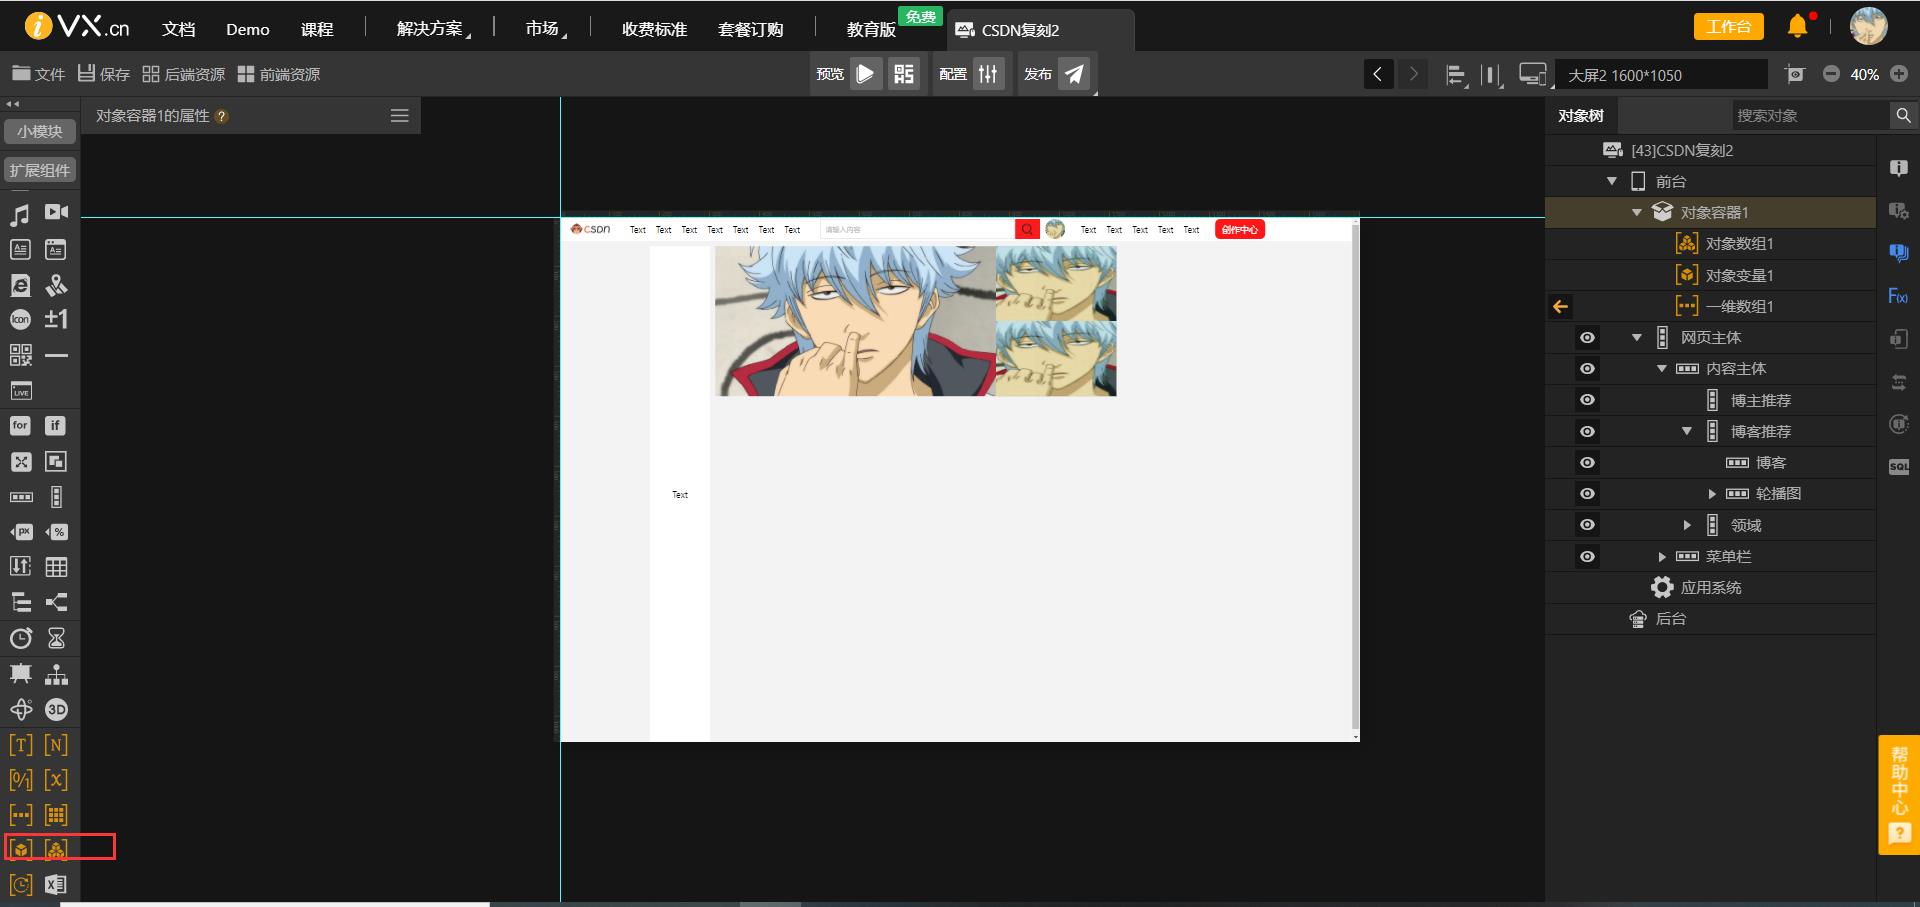Toggle visibility of 博主推荐
Image resolution: width=1920 pixels, height=907 pixels.
pyautogui.click(x=1587, y=400)
